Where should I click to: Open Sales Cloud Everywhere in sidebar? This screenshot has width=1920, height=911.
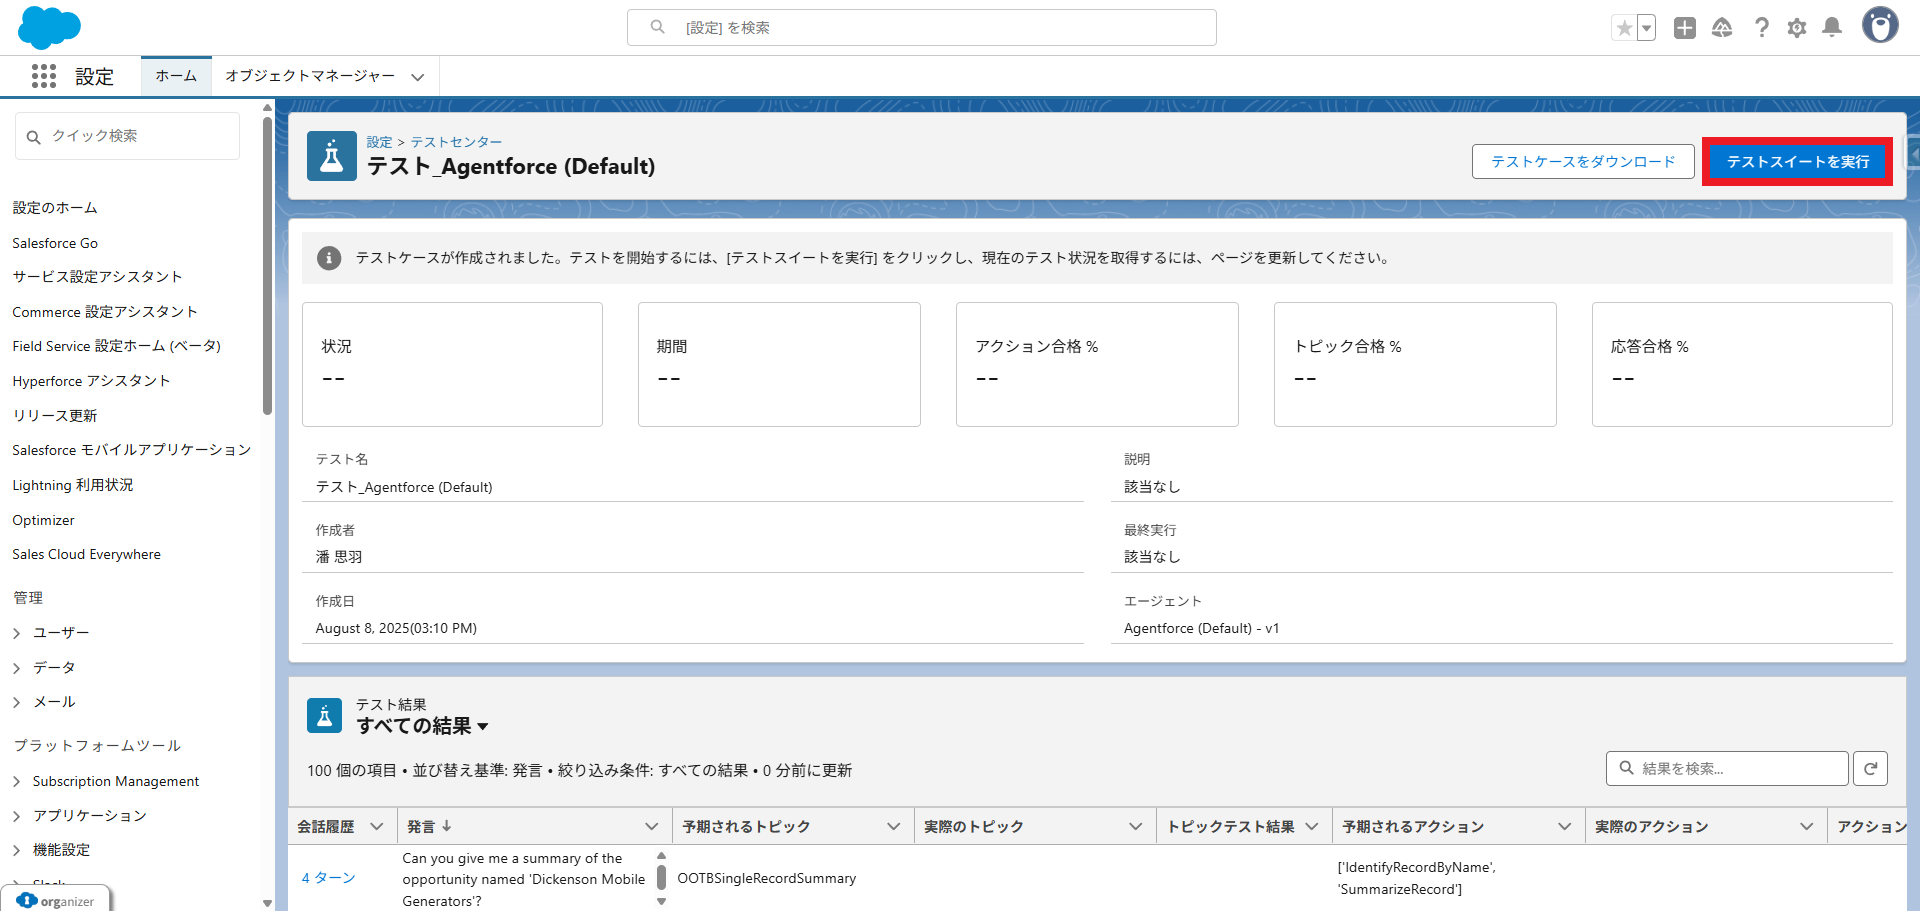[x=86, y=554]
